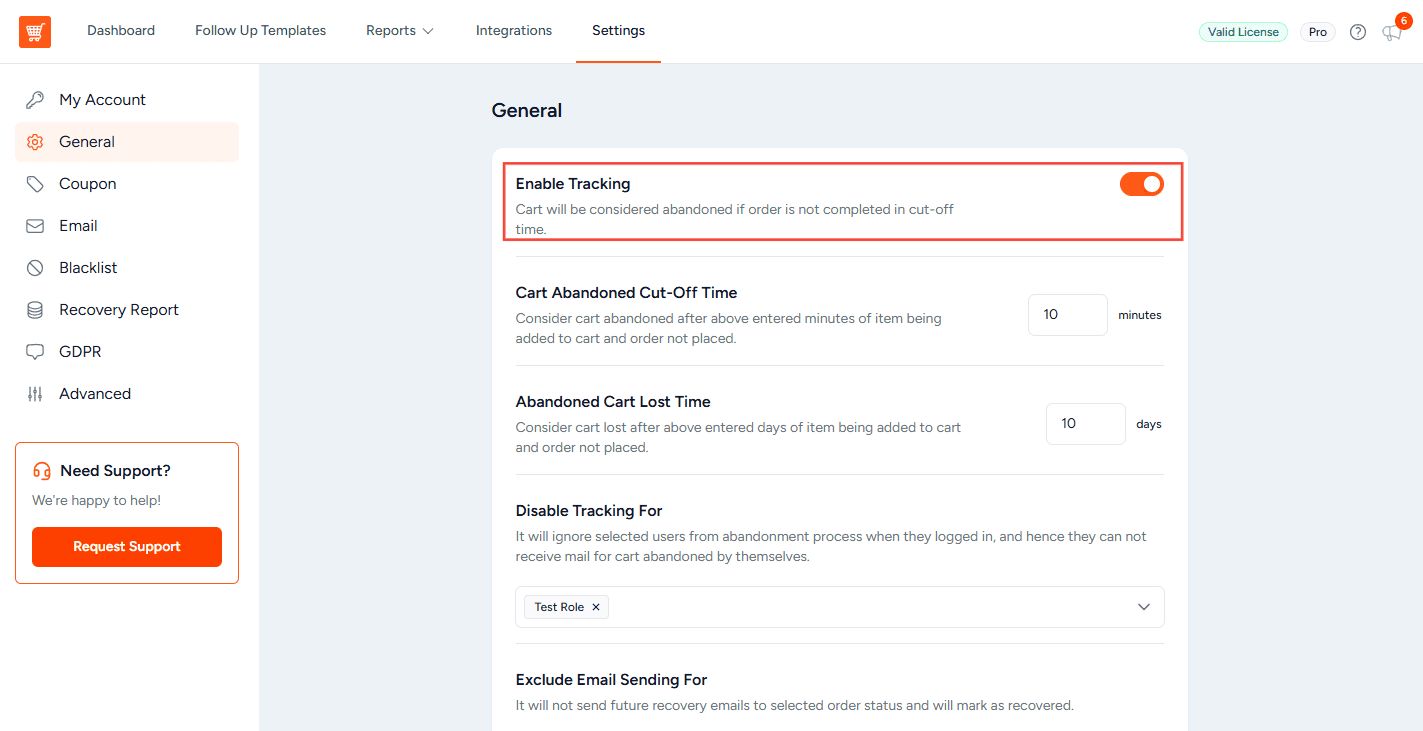Open Follow Up Templates tab
Viewport: 1423px width, 731px height.
[260, 31]
